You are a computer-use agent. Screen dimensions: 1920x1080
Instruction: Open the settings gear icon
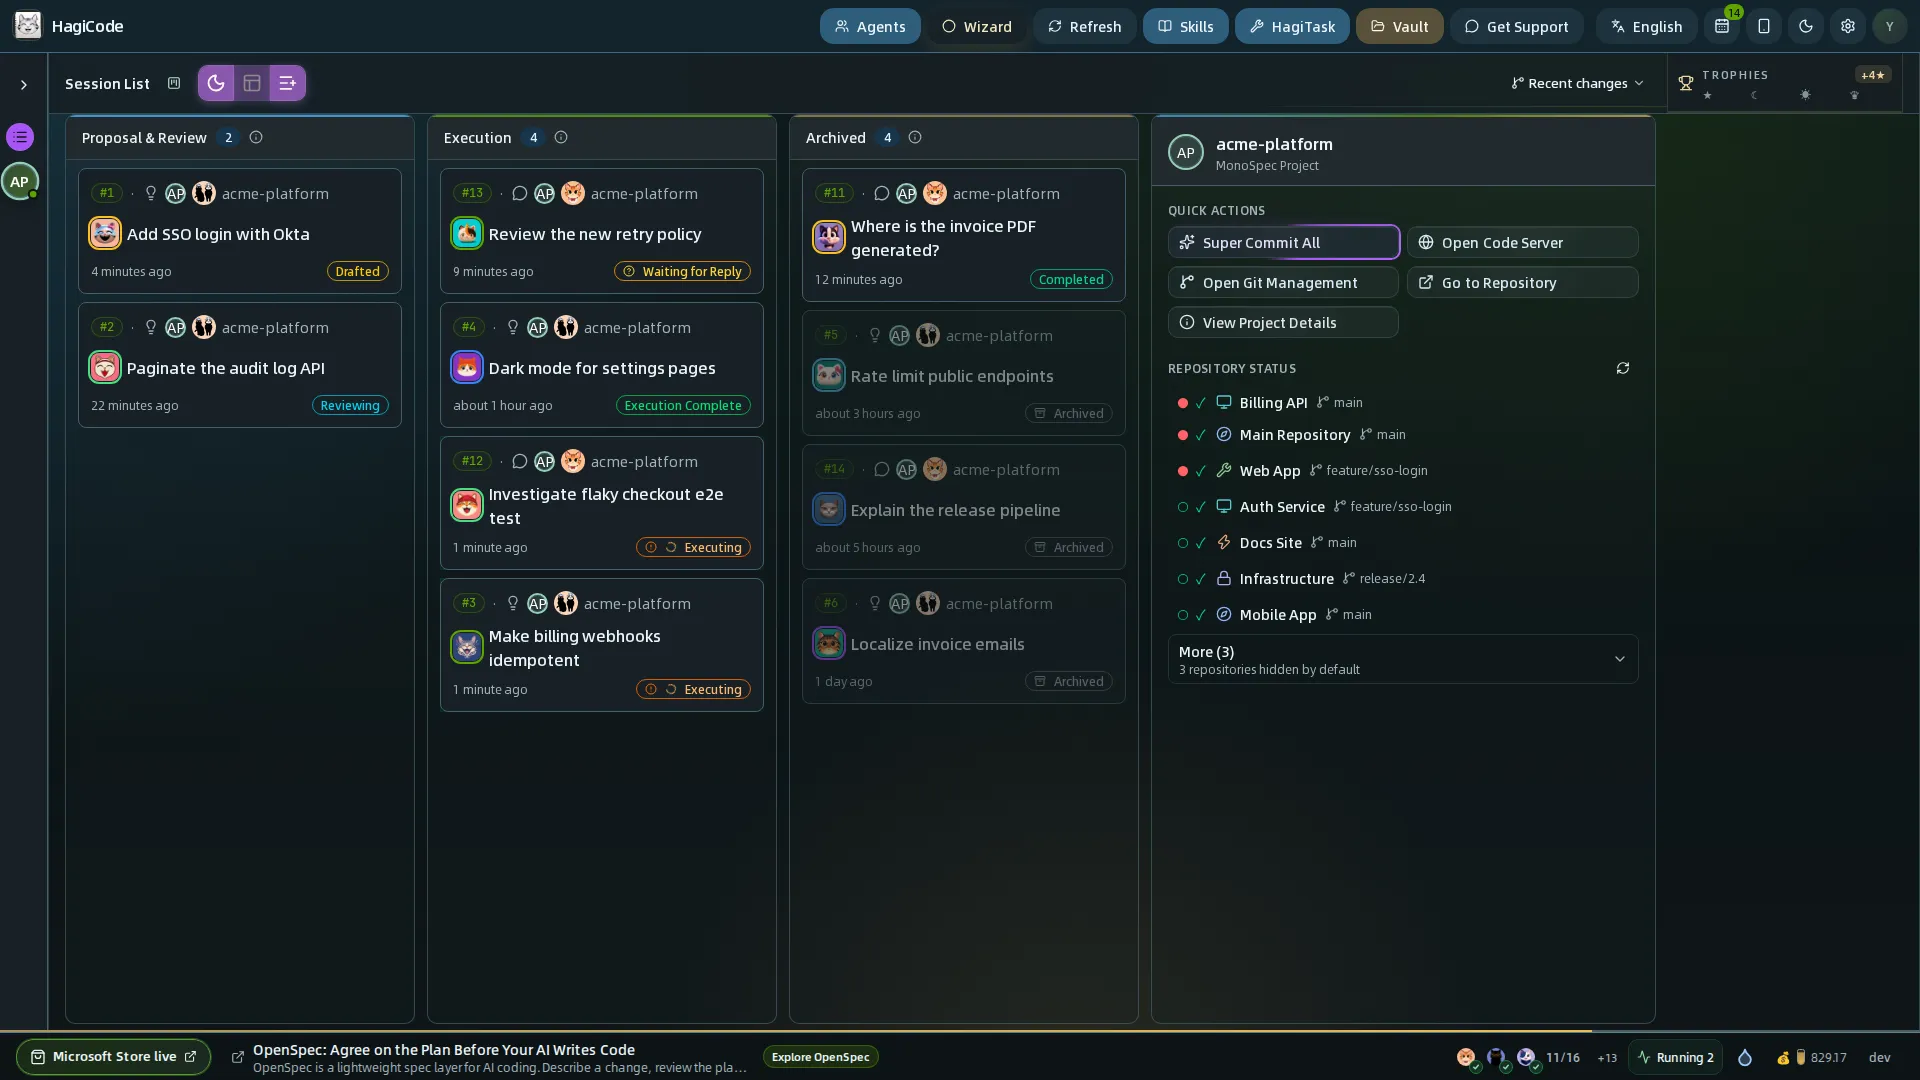coord(1848,26)
